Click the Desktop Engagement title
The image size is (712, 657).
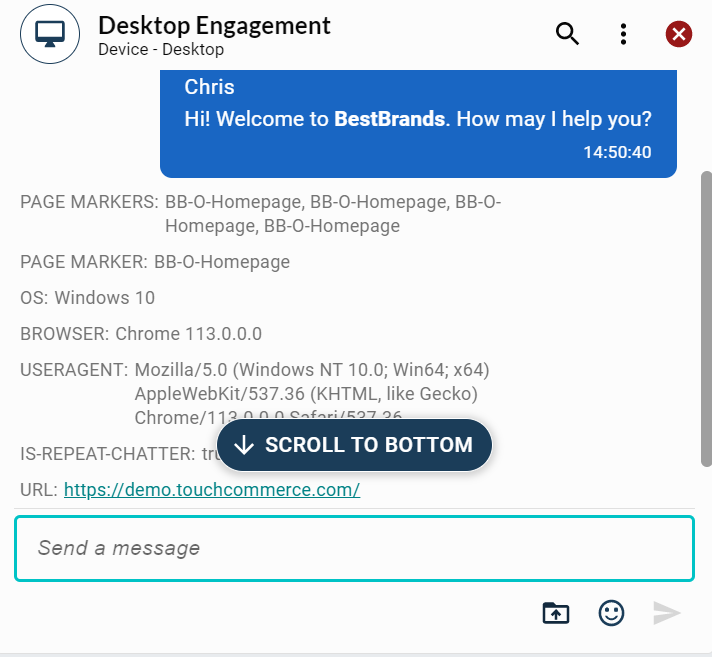tap(214, 25)
